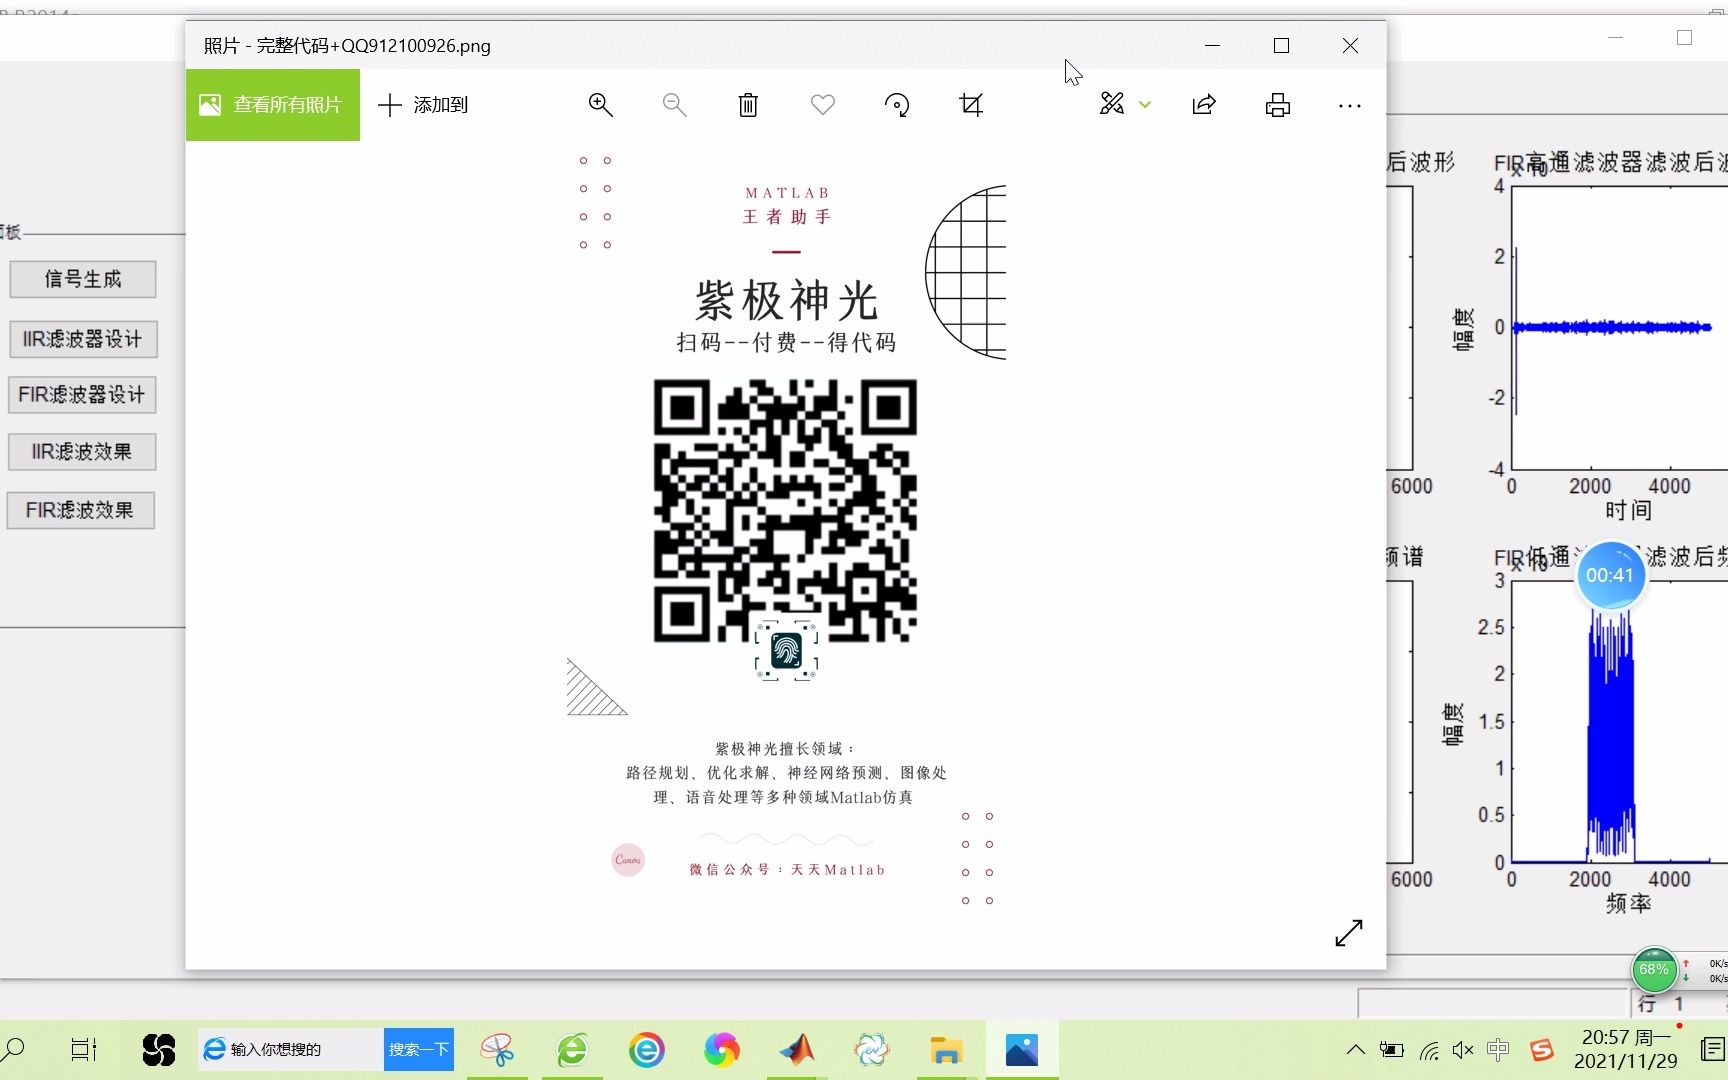Click the black fan-shaped taskbar app icon
1728x1080 pixels.
158,1050
